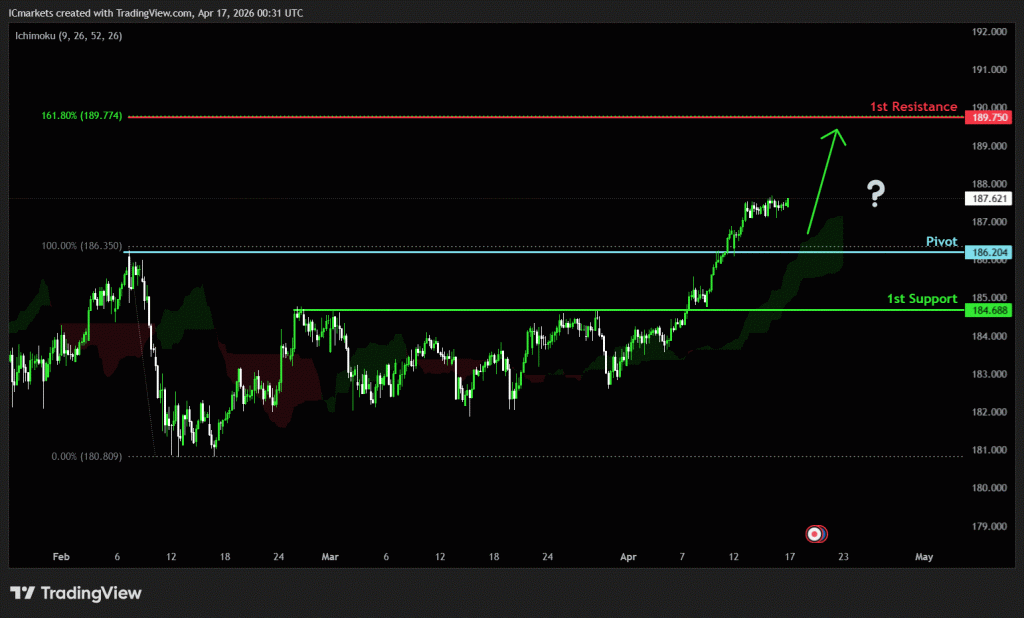Click the white question mark on the chart

tap(876, 194)
